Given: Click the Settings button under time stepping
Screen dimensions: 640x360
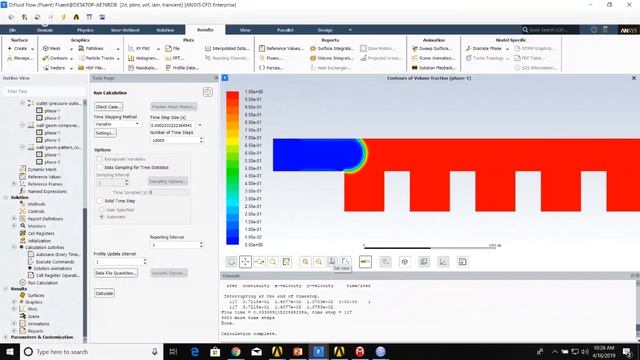Looking at the screenshot, I should pos(105,133).
